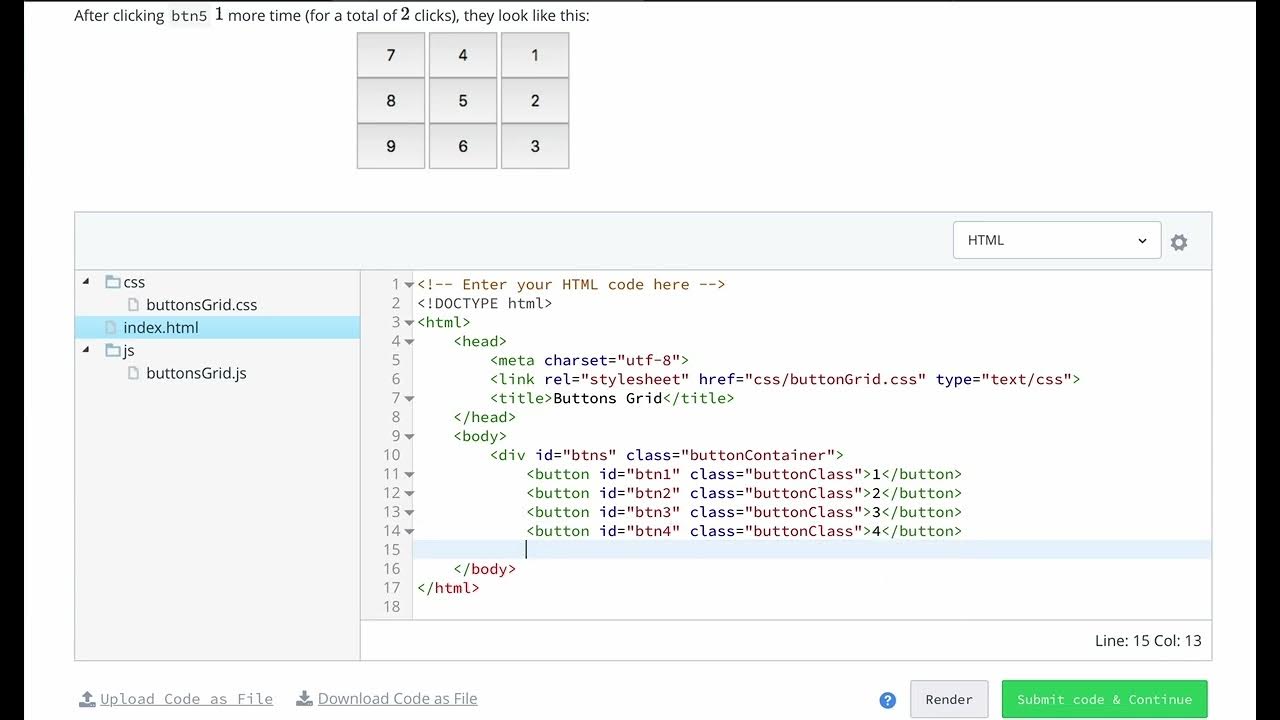Fold the btn2 button at line 12
This screenshot has height=720, width=1280.
pos(409,494)
